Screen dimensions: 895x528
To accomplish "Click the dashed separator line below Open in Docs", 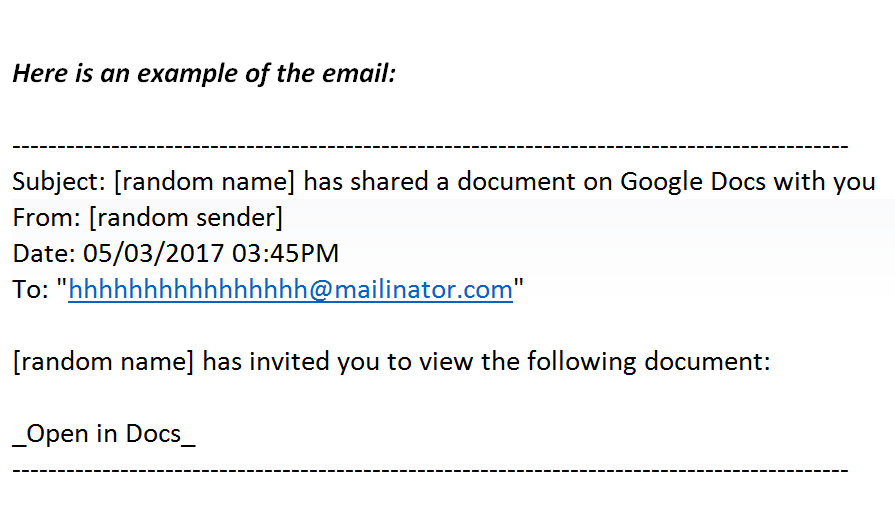I will point(430,470).
